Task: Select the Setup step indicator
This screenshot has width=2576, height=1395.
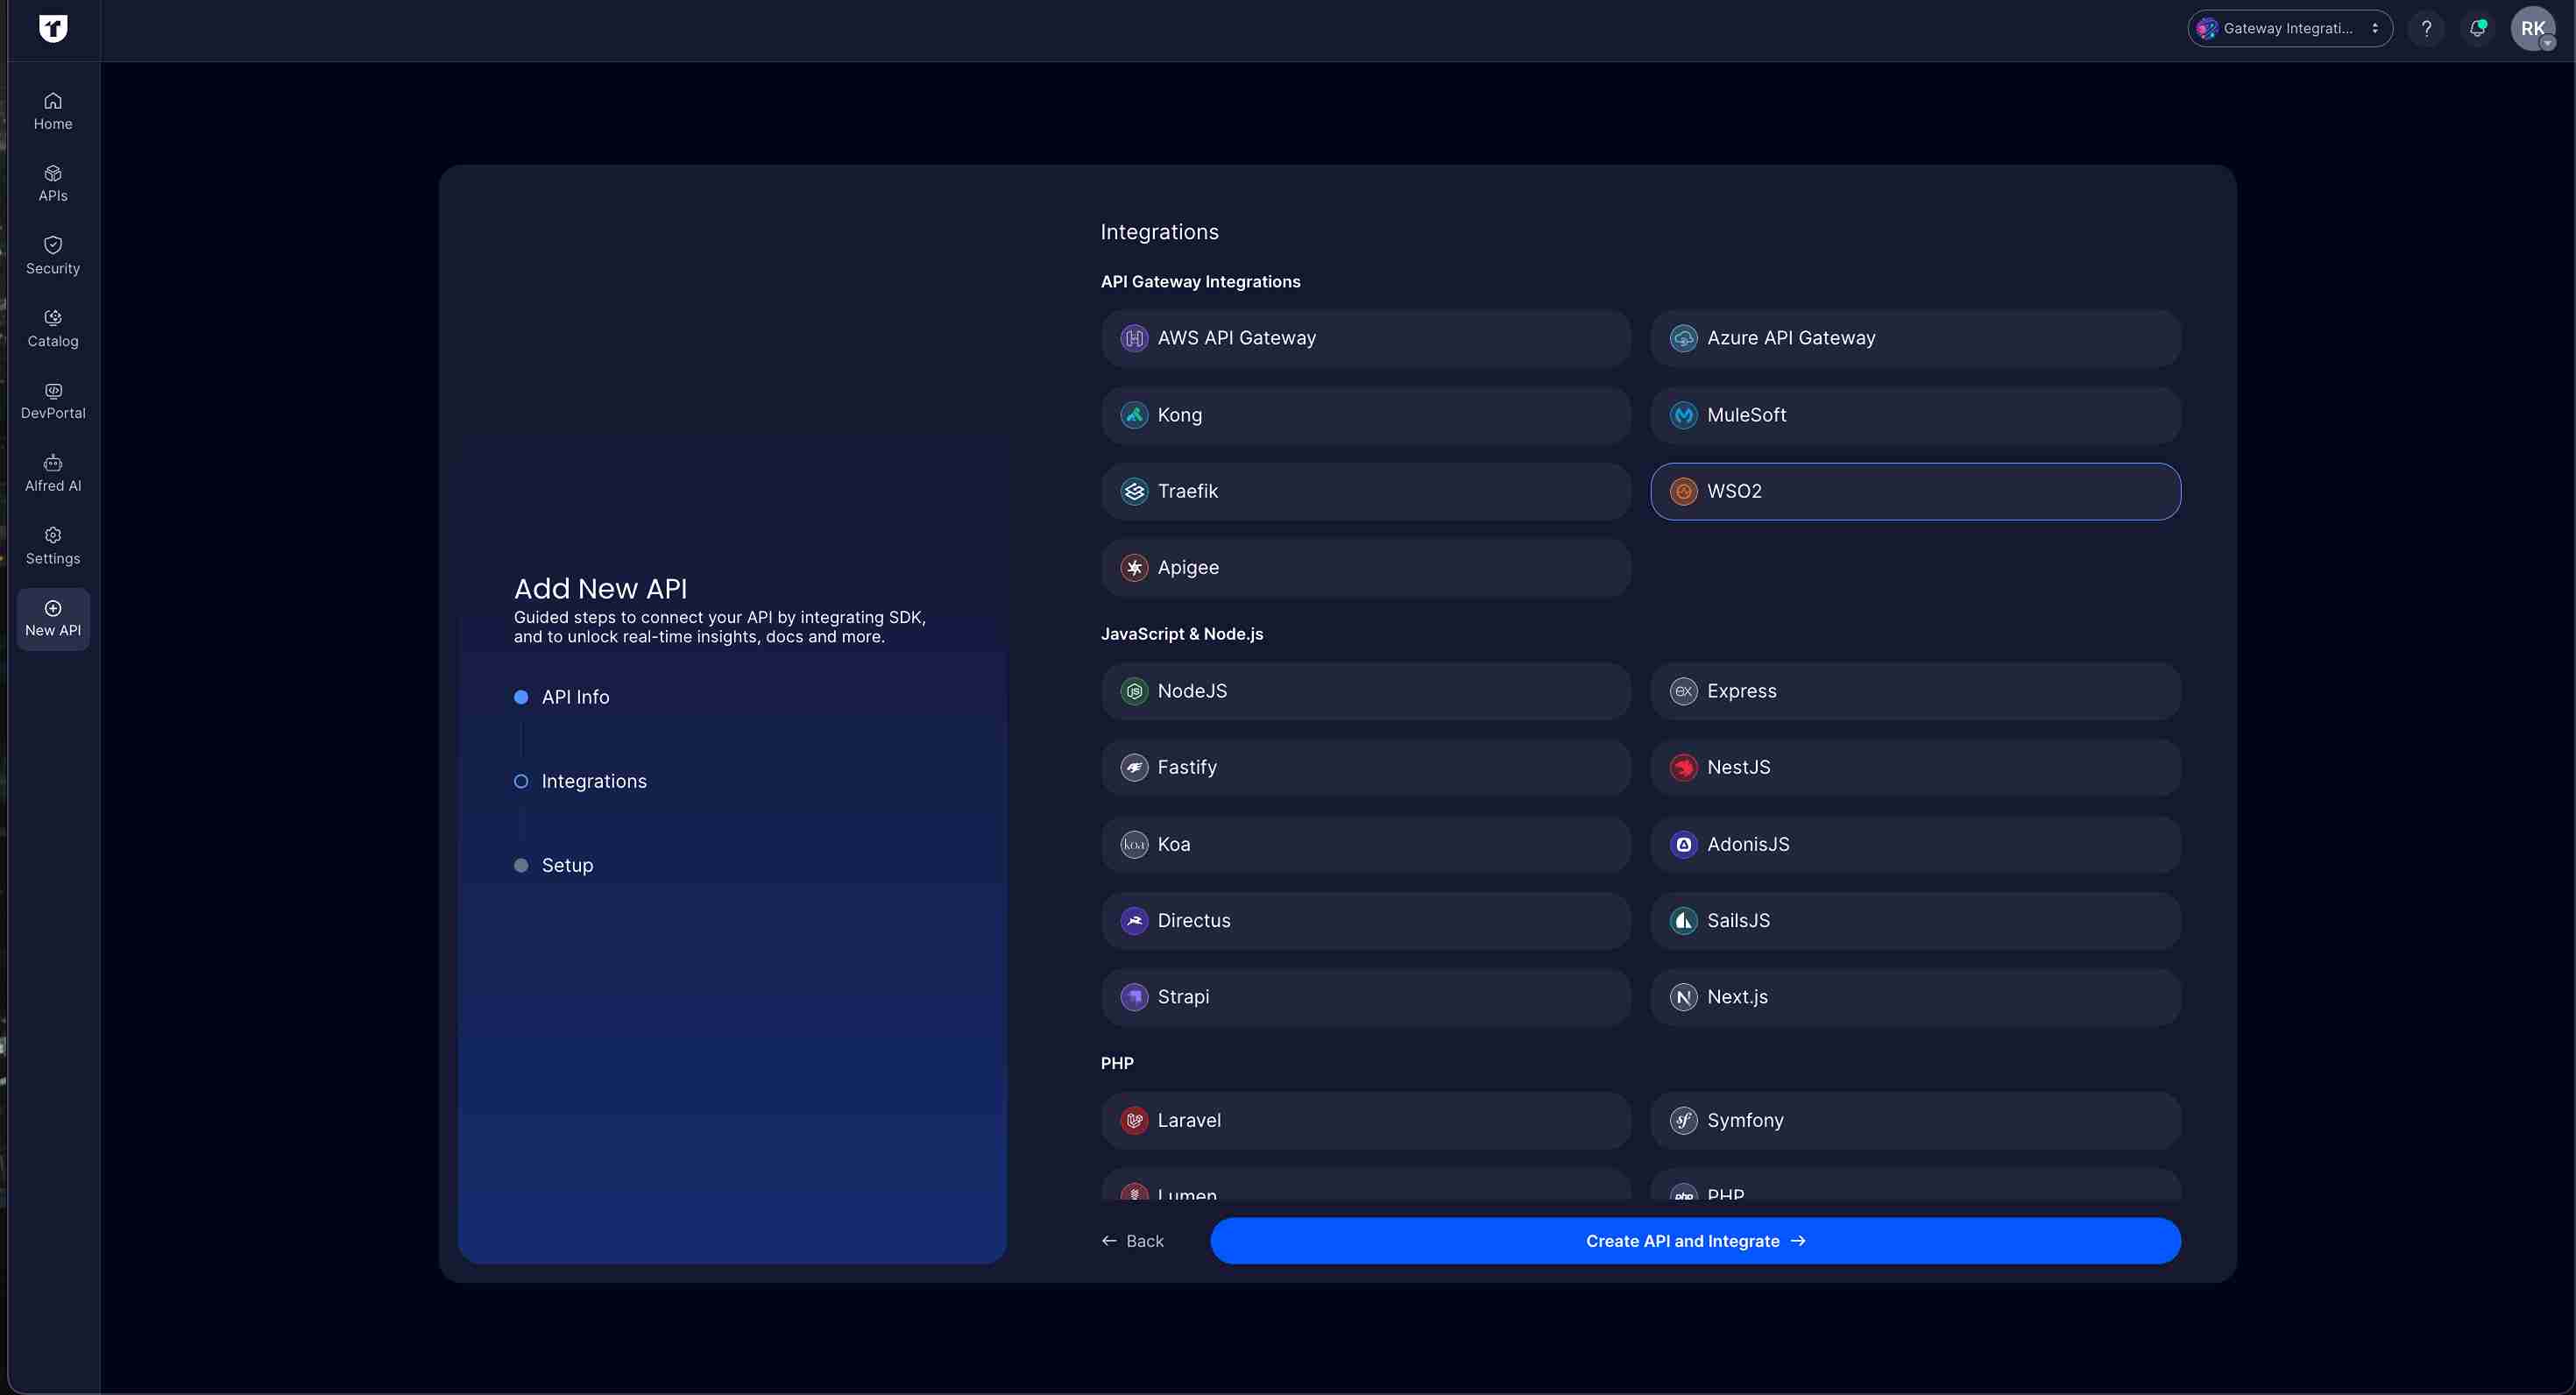Action: [x=520, y=865]
